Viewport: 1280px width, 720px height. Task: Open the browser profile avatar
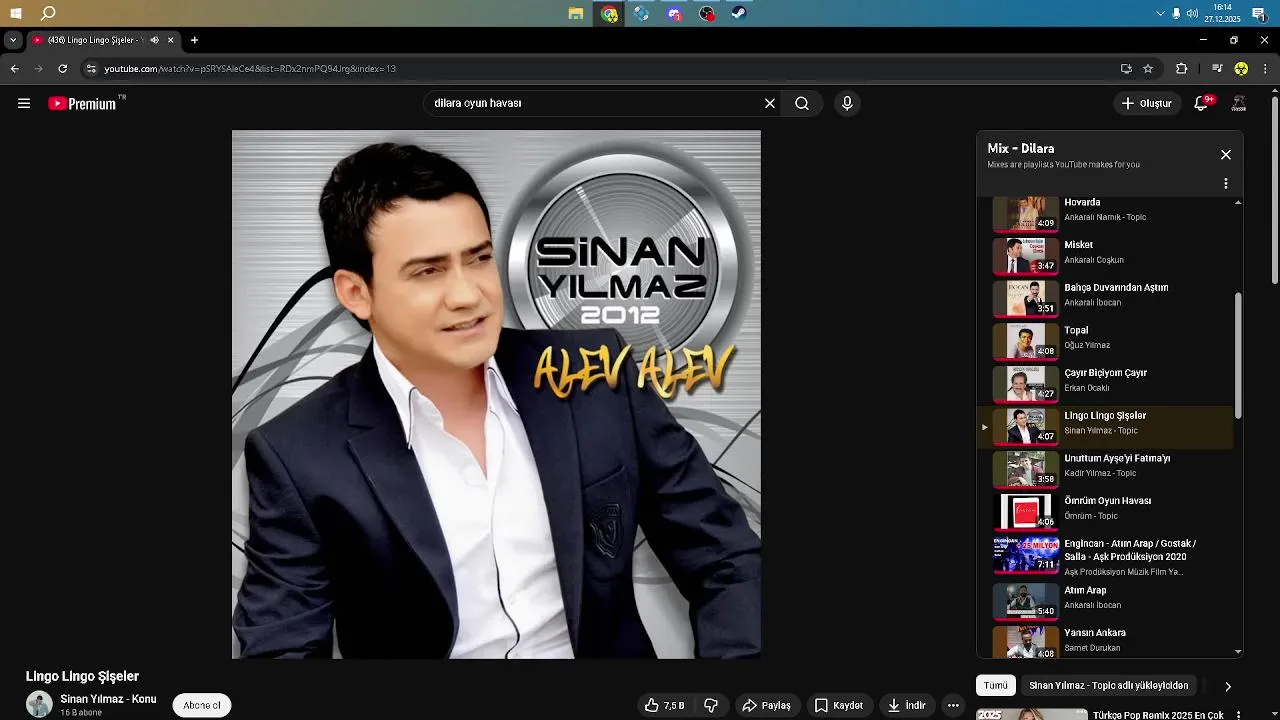(1241, 69)
